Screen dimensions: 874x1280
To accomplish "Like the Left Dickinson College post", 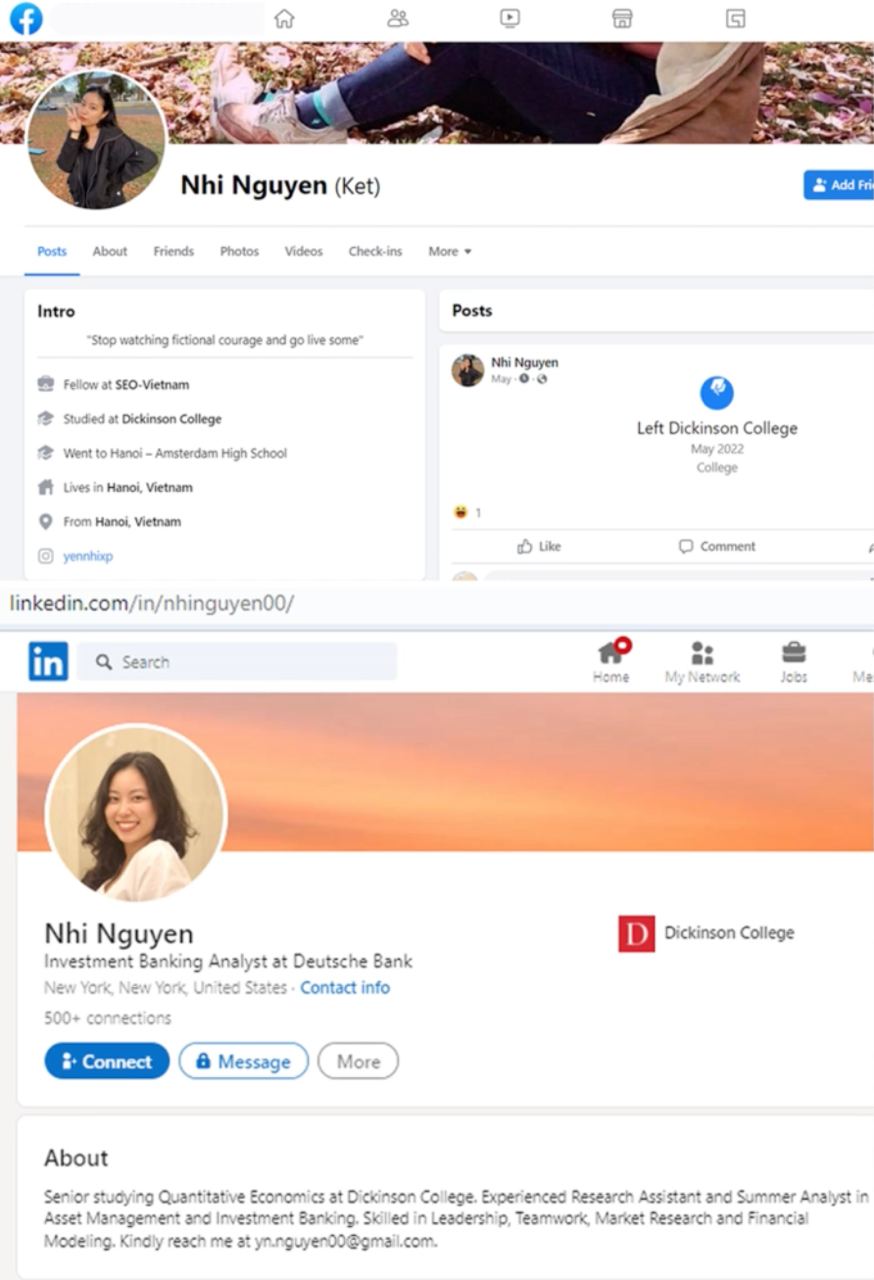I will pyautogui.click(x=539, y=546).
